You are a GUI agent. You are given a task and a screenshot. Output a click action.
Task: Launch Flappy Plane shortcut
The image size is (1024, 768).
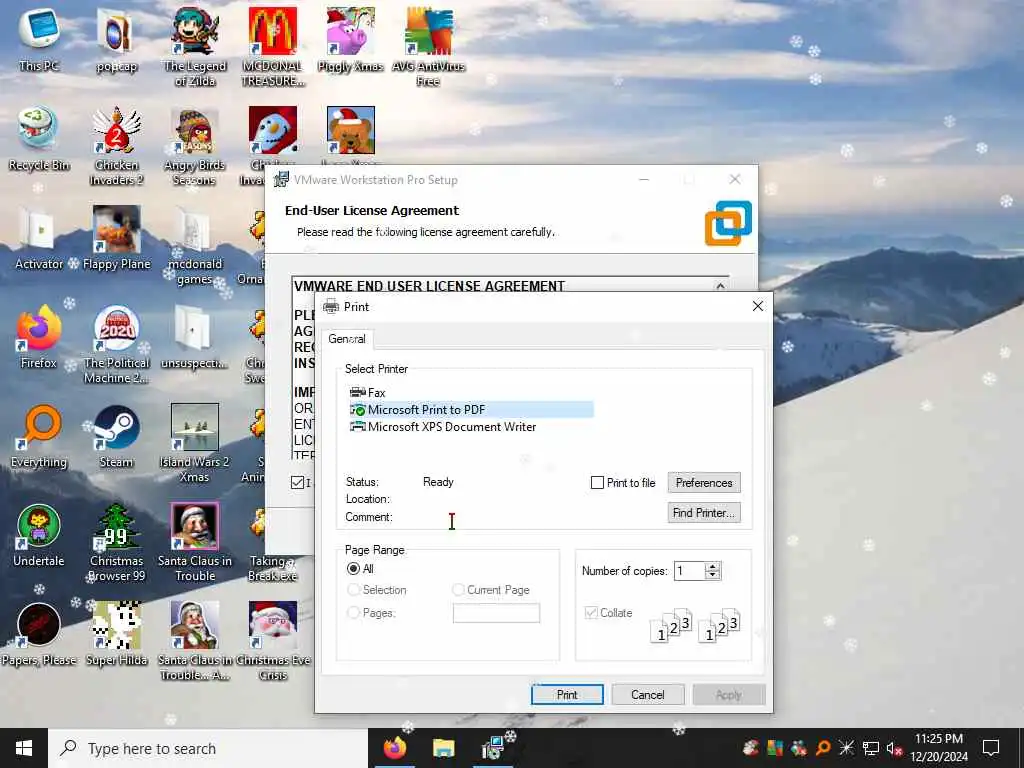click(116, 238)
